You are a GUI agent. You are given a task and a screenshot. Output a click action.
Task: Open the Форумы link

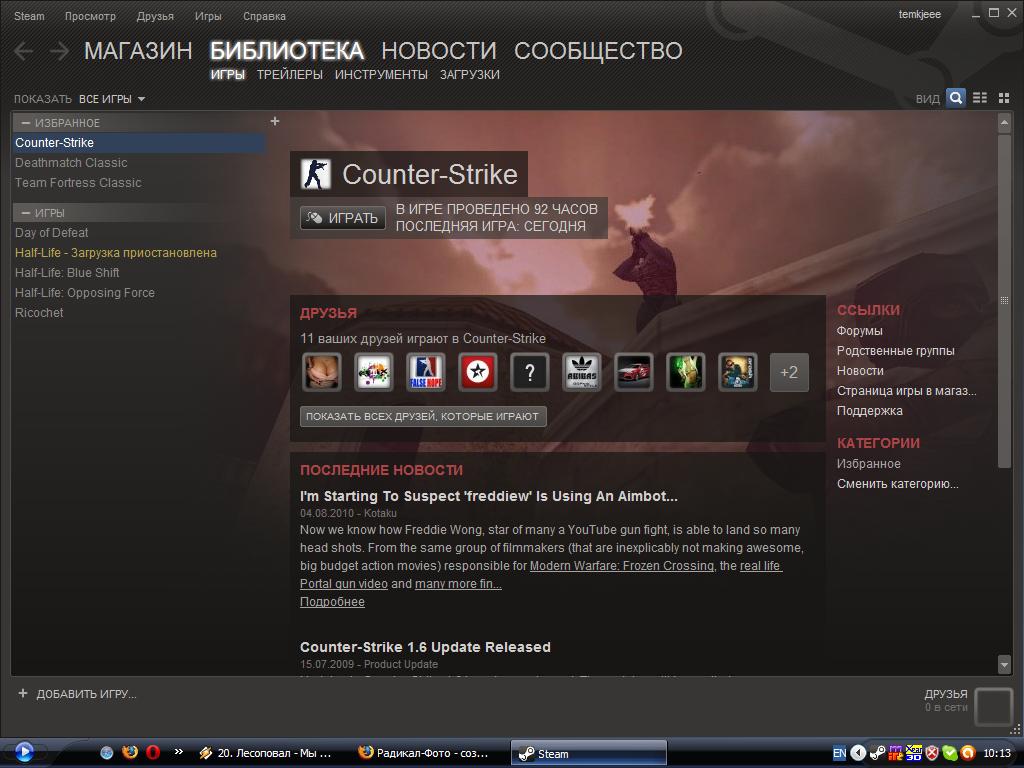[x=859, y=330]
